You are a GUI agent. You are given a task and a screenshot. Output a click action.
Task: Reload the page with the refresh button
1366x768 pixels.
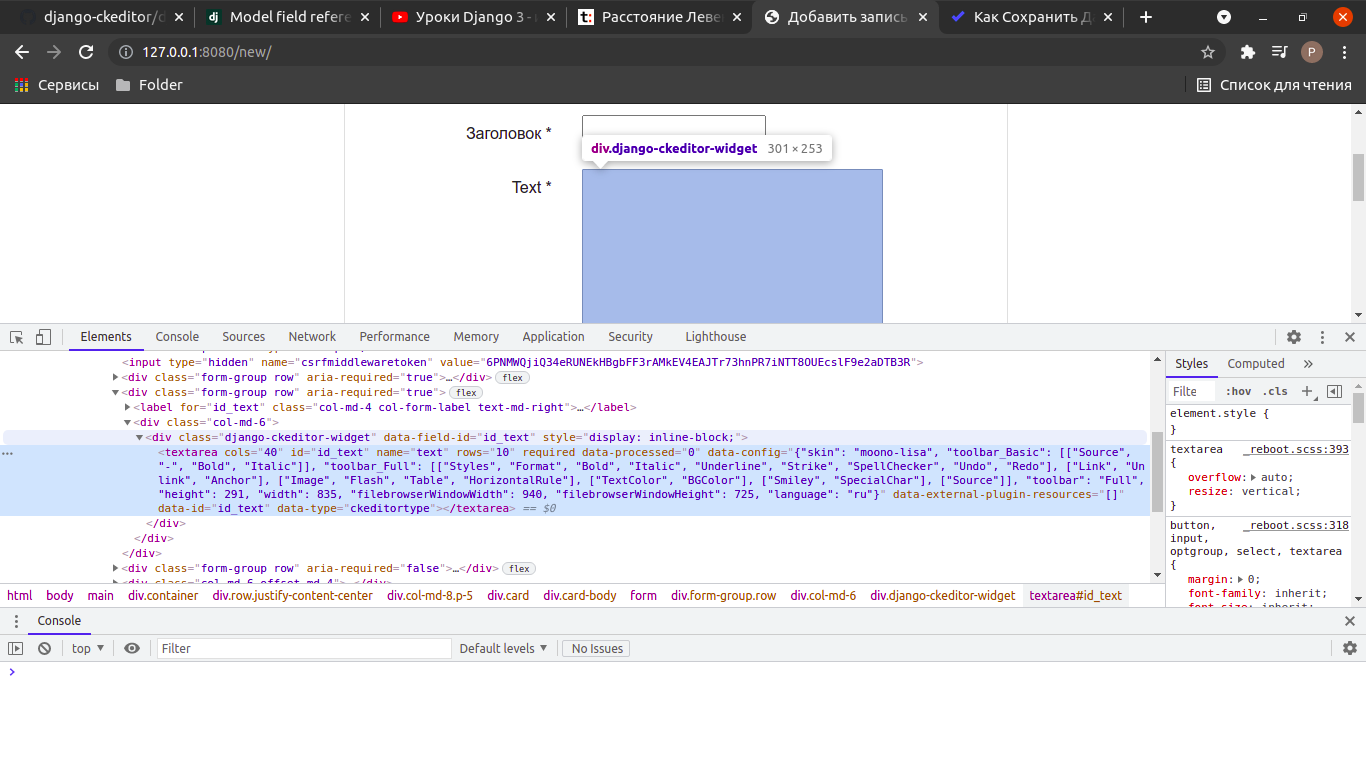pos(86,52)
